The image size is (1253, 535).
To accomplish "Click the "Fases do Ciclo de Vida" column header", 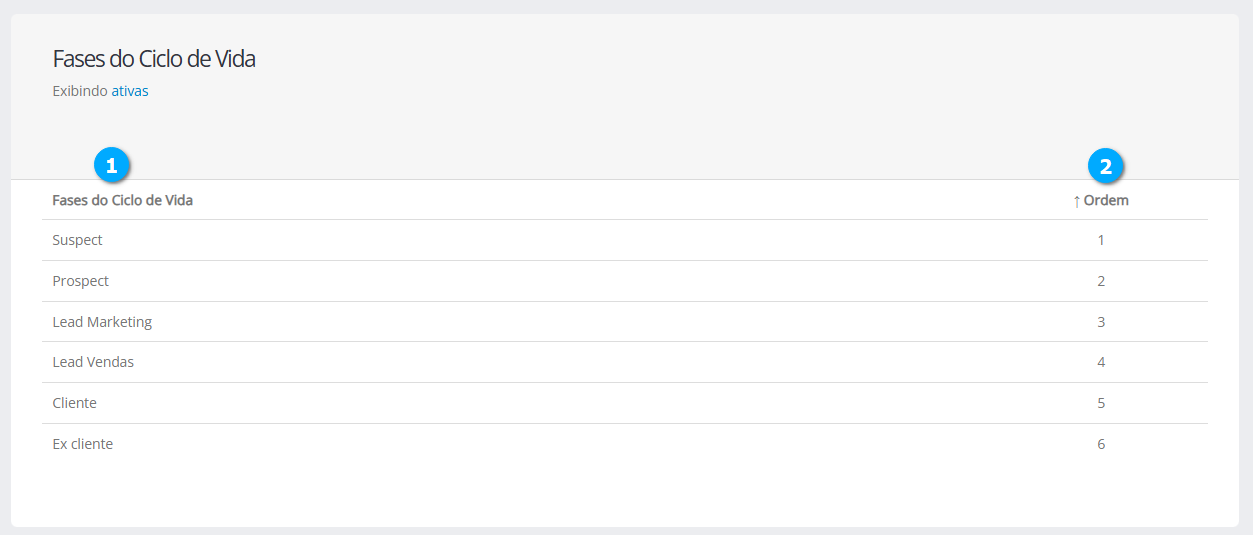I will tap(122, 200).
